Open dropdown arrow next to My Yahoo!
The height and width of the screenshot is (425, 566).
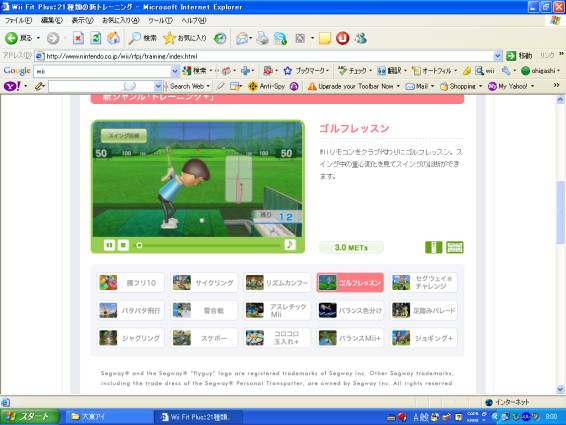click(x=532, y=86)
